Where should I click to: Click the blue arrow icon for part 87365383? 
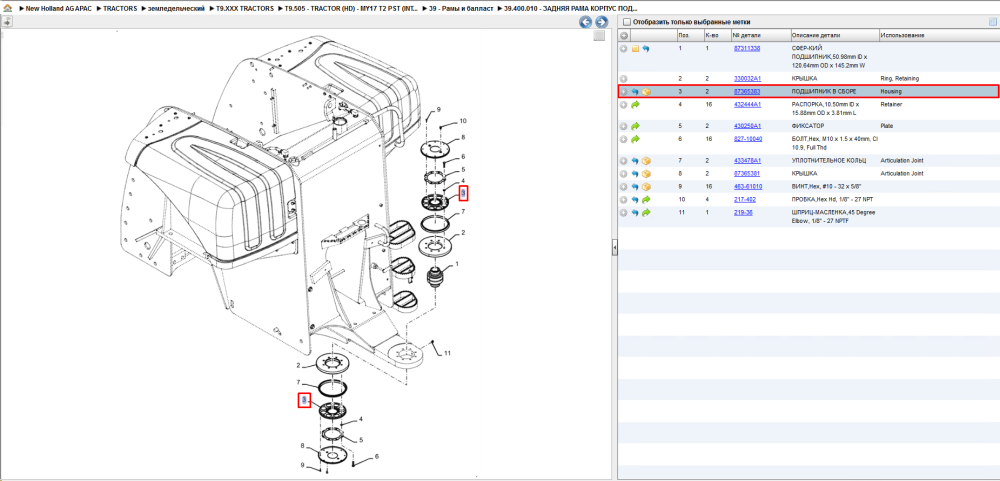tap(635, 92)
